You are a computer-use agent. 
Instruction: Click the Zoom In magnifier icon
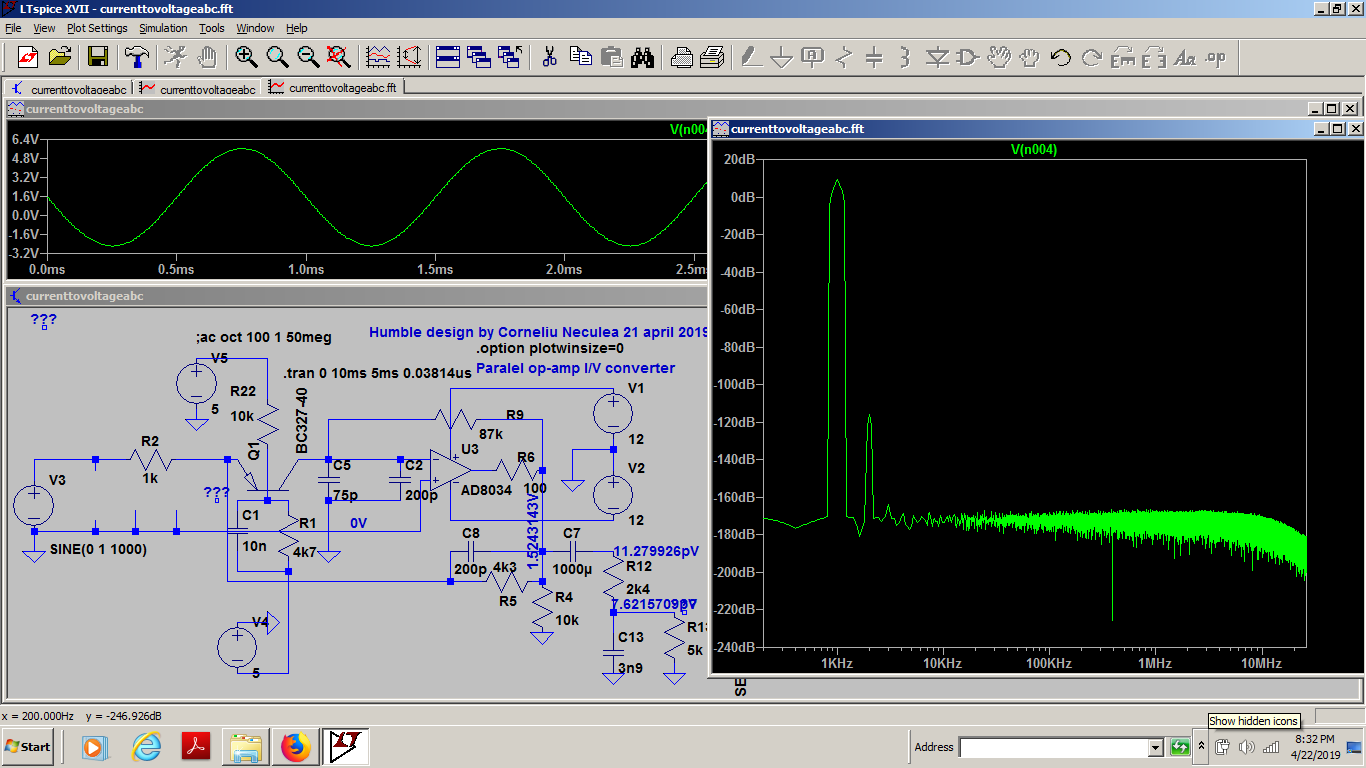pyautogui.click(x=246, y=56)
